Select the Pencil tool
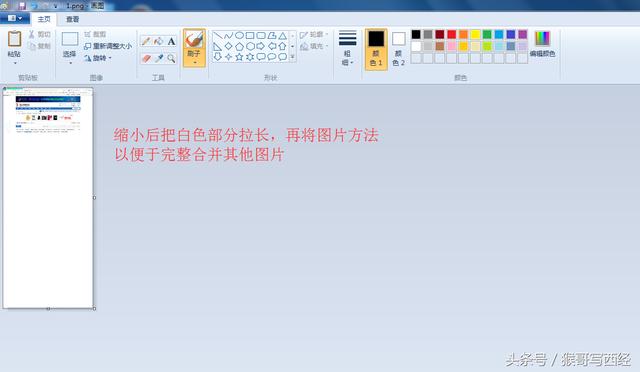The height and width of the screenshot is (372, 640). coord(146,41)
